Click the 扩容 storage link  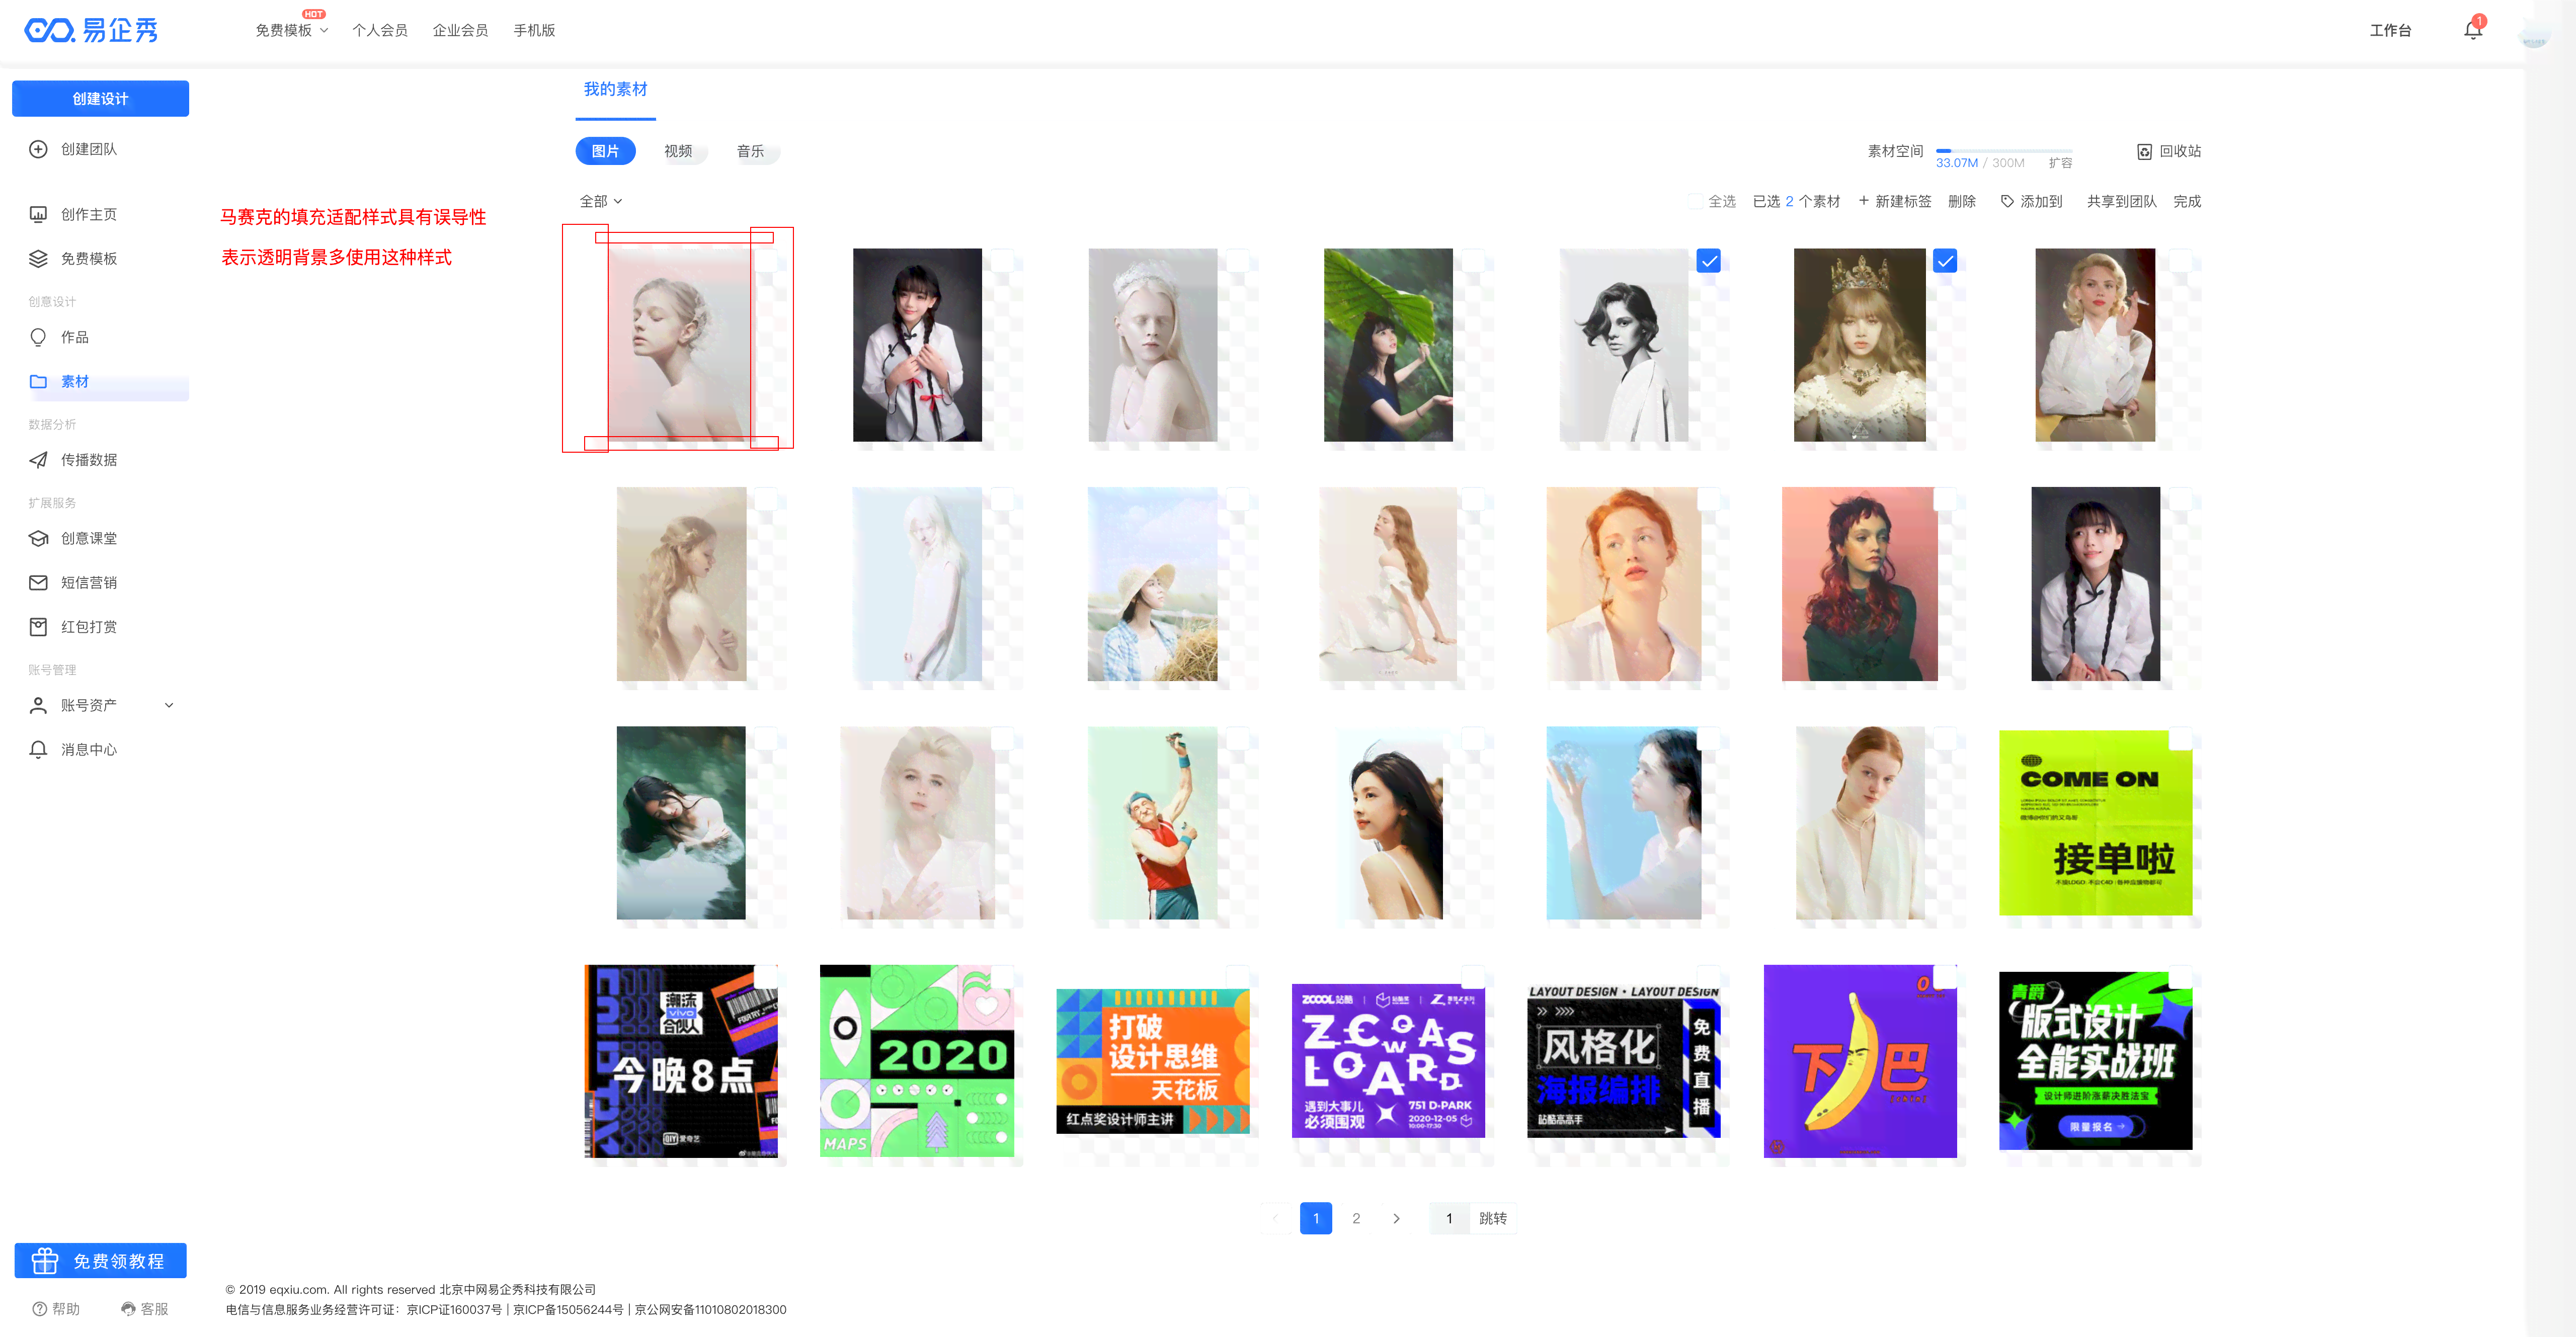pos(2060,163)
